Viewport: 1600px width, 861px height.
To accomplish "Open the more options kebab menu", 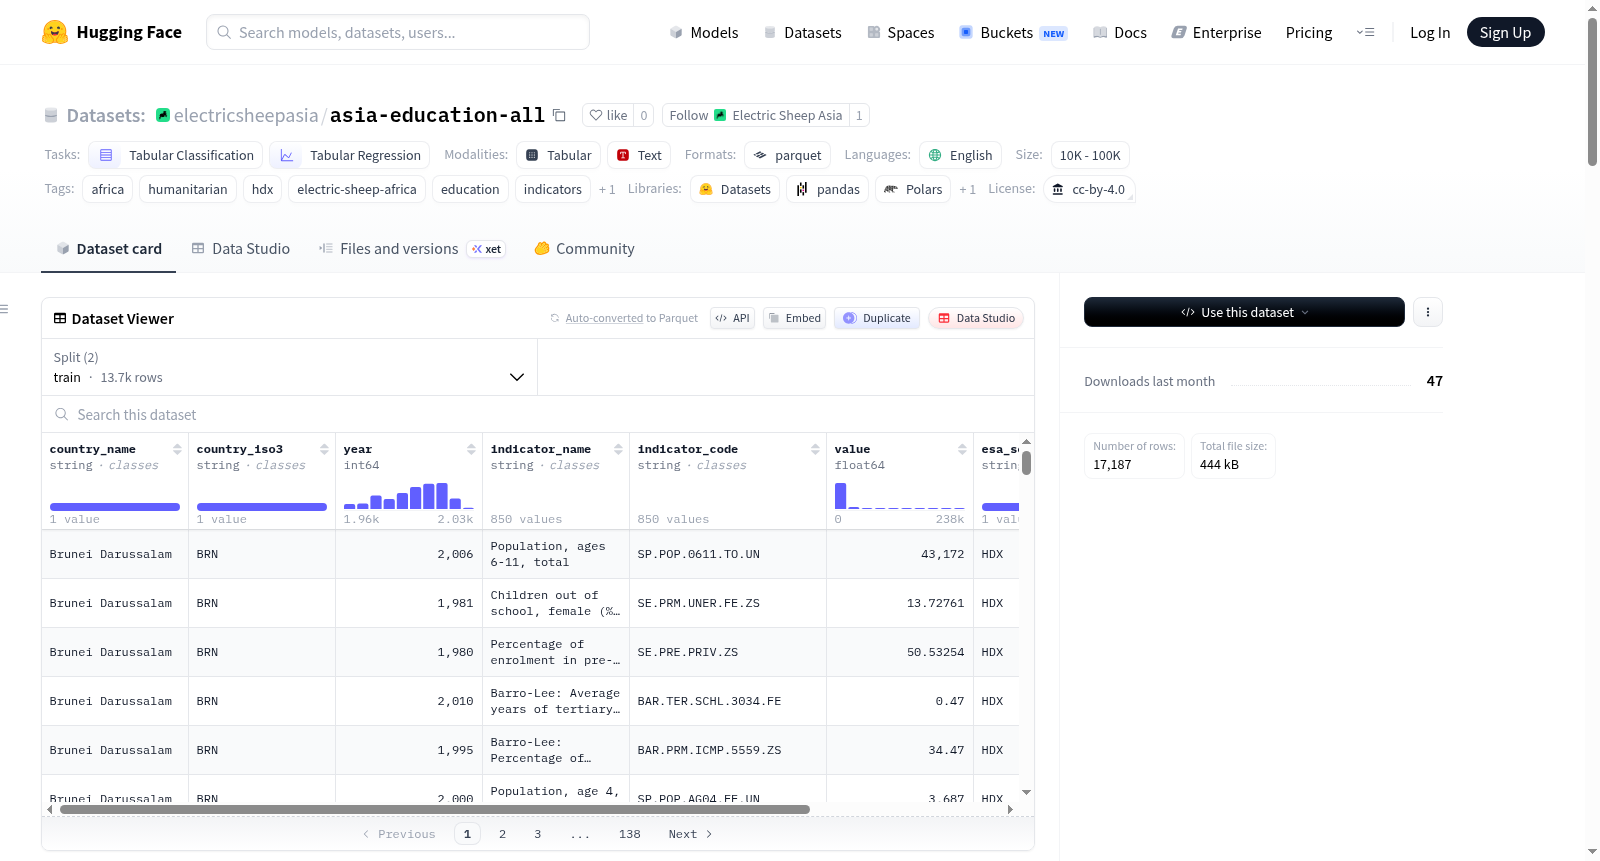I will coord(1427,312).
